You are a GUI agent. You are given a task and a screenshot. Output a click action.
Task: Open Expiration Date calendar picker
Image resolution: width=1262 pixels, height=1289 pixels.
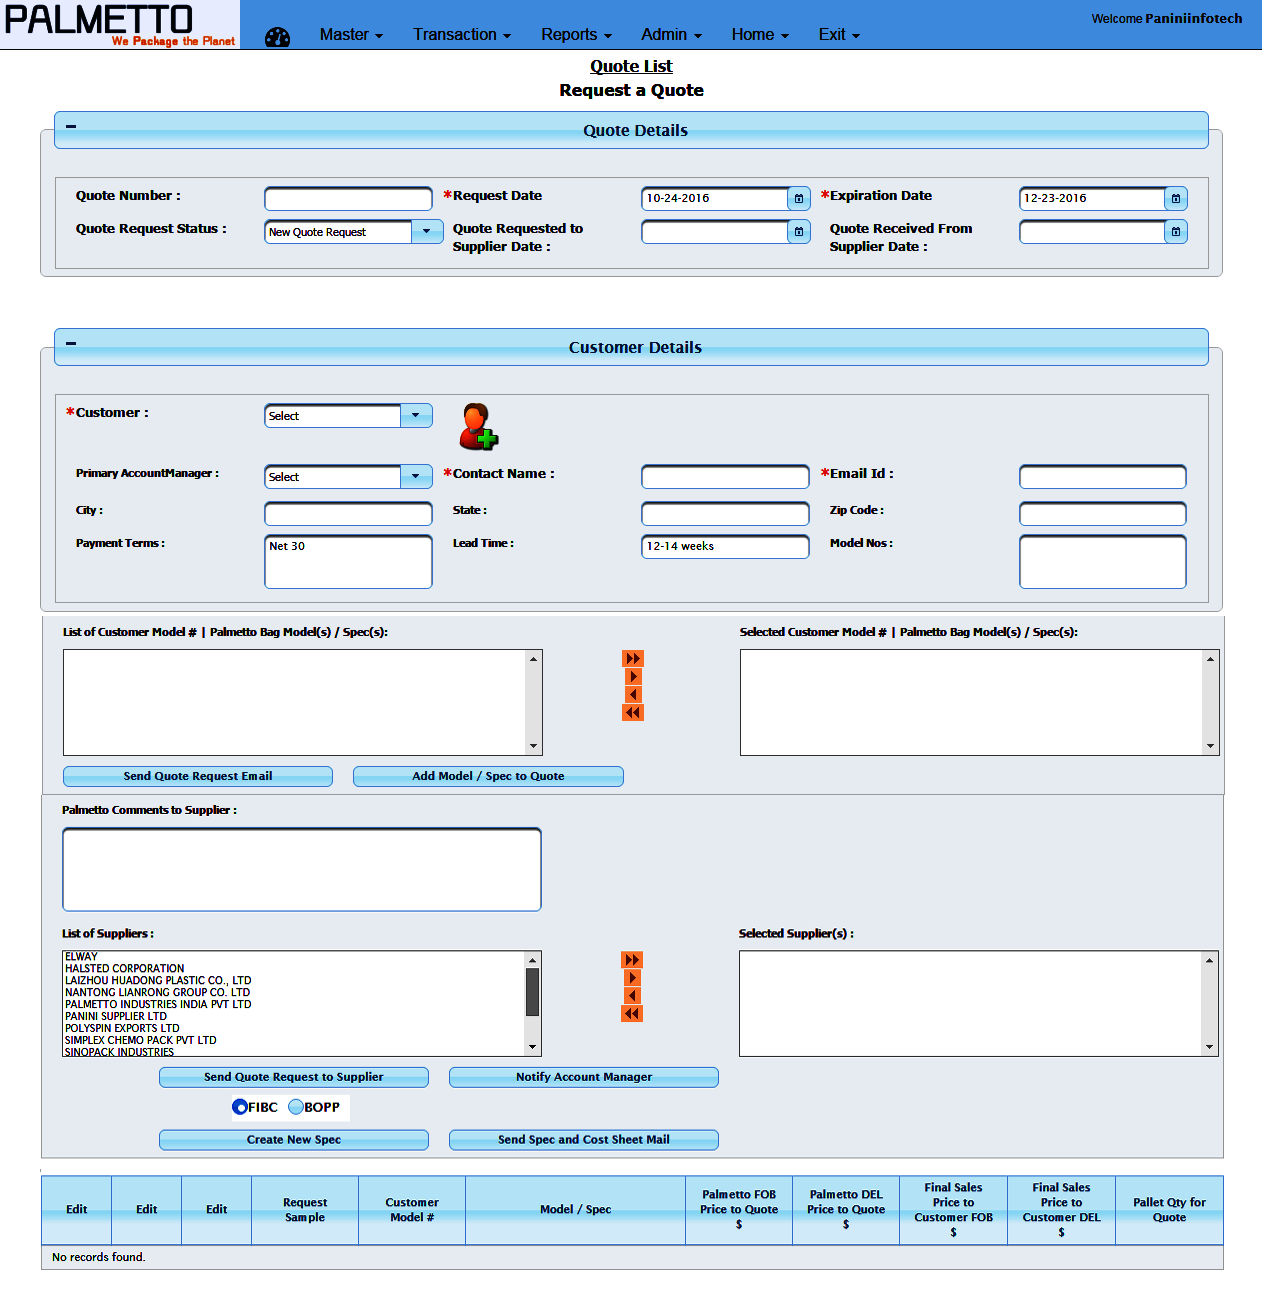[x=1176, y=198]
